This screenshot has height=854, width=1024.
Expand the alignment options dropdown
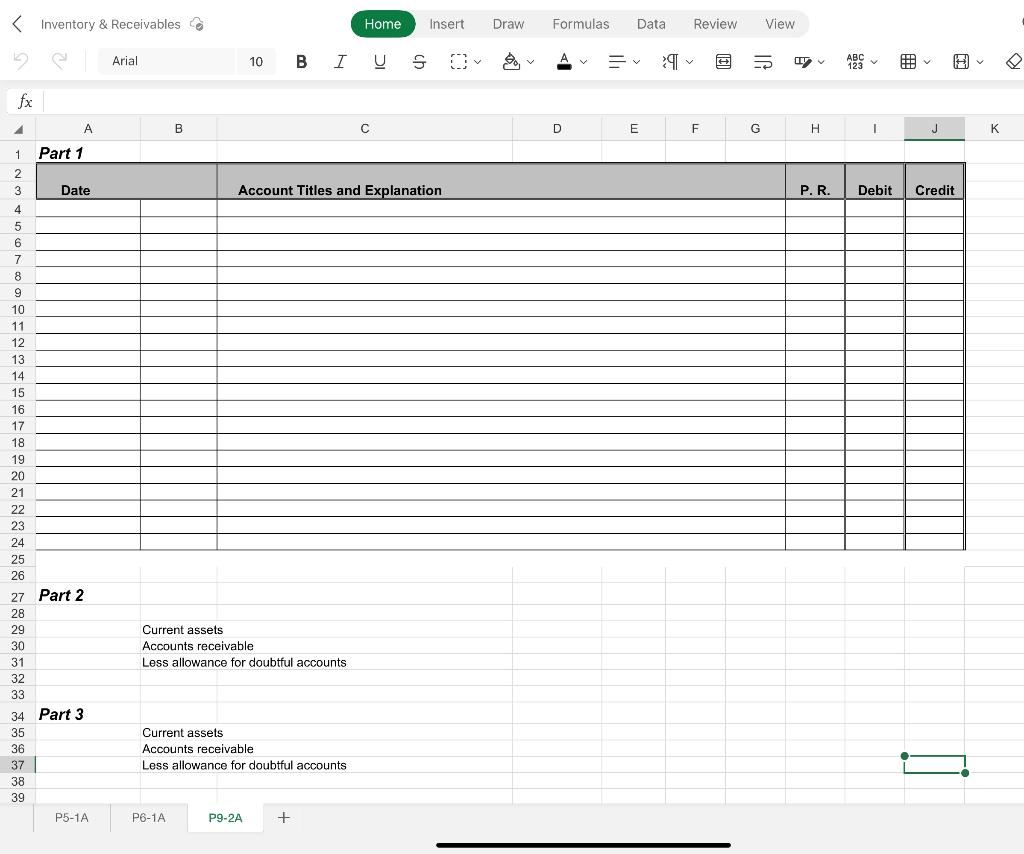click(636, 61)
